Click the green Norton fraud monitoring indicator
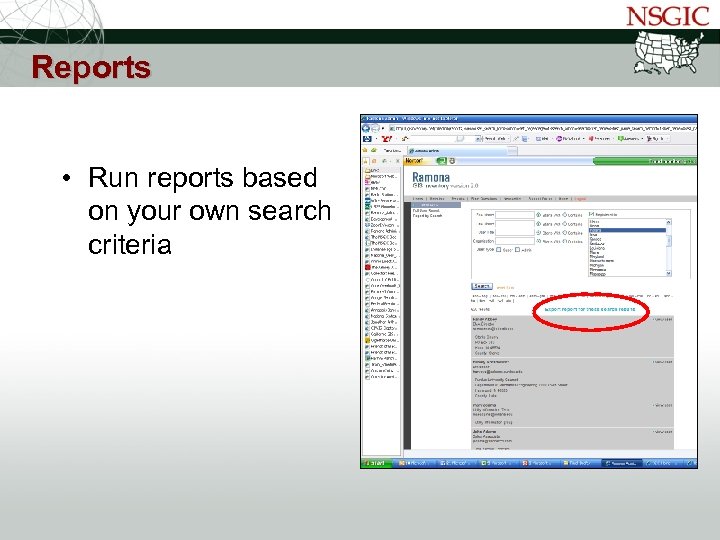 click(645, 161)
